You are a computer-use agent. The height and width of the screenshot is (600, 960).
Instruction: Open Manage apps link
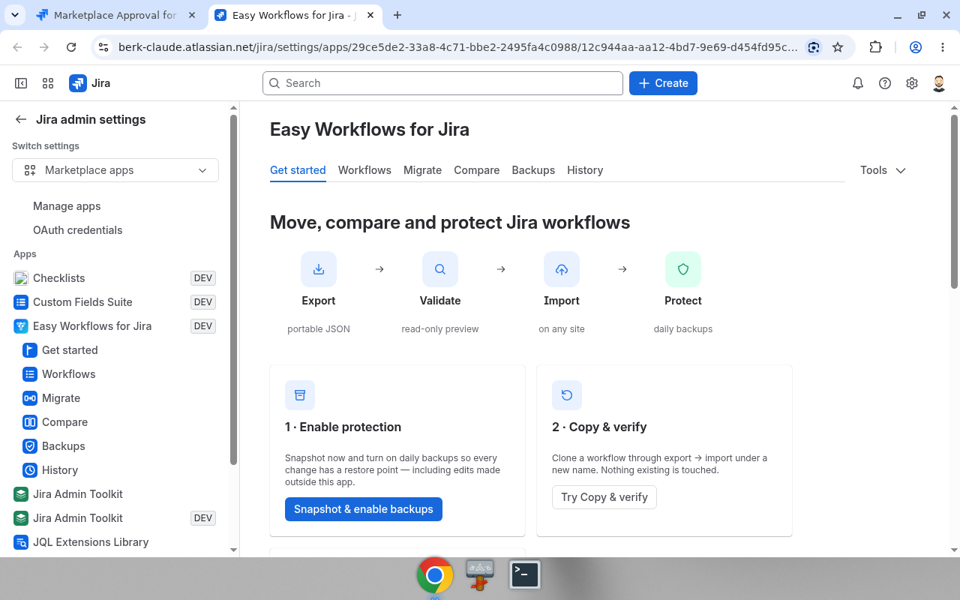67,206
